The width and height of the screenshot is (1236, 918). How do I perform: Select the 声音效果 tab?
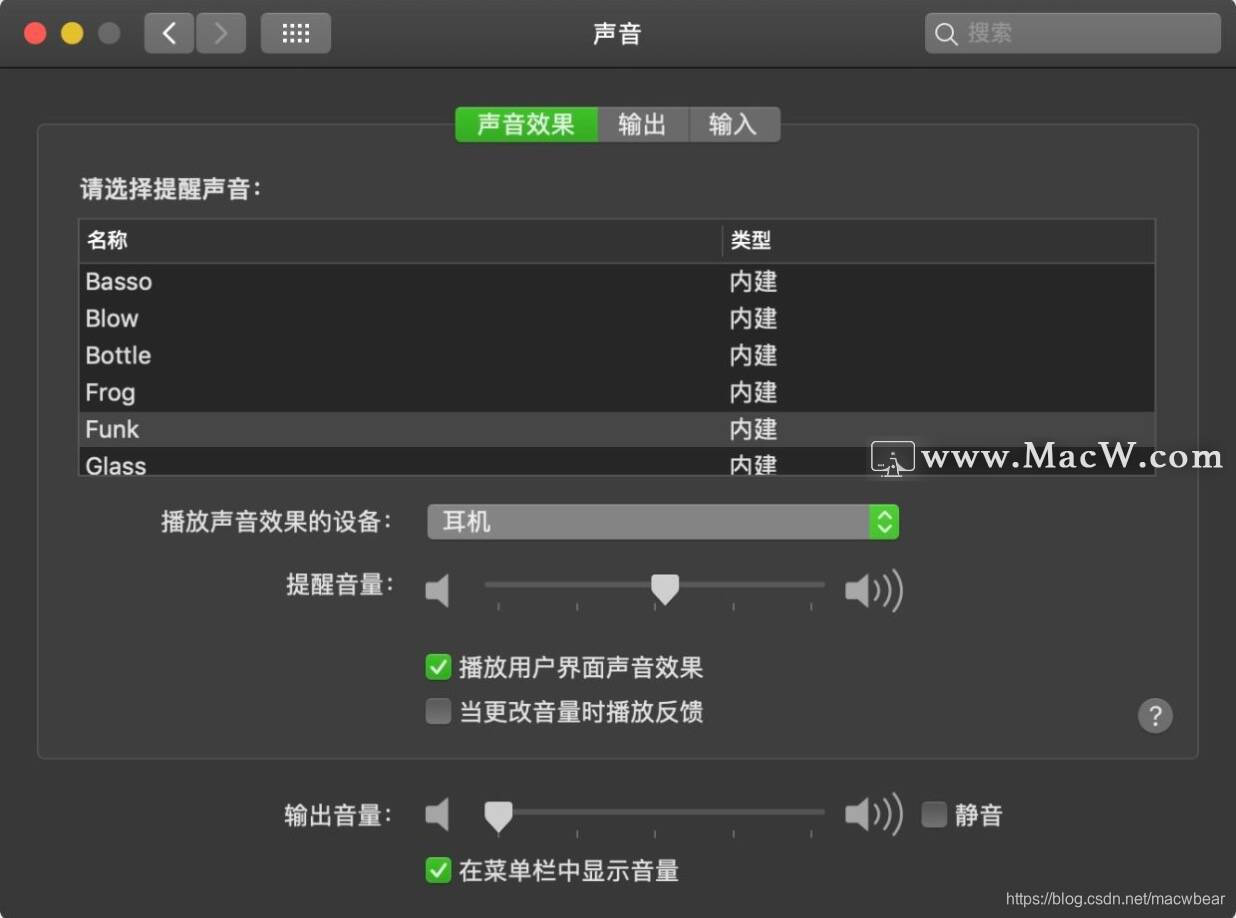[526, 124]
